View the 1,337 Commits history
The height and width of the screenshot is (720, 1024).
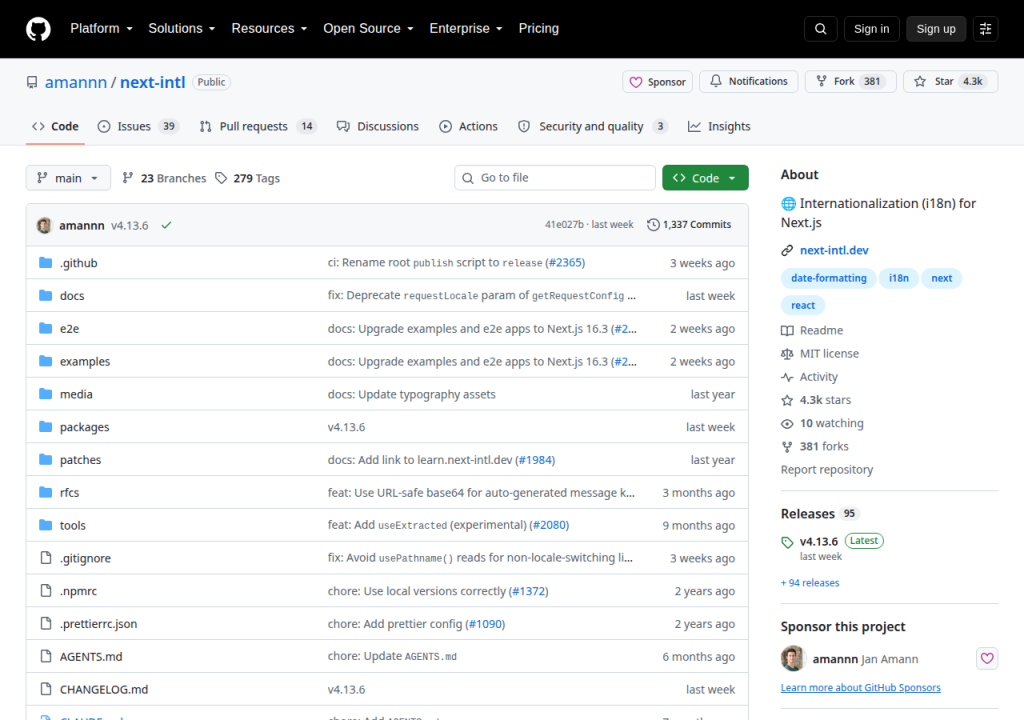[689, 224]
